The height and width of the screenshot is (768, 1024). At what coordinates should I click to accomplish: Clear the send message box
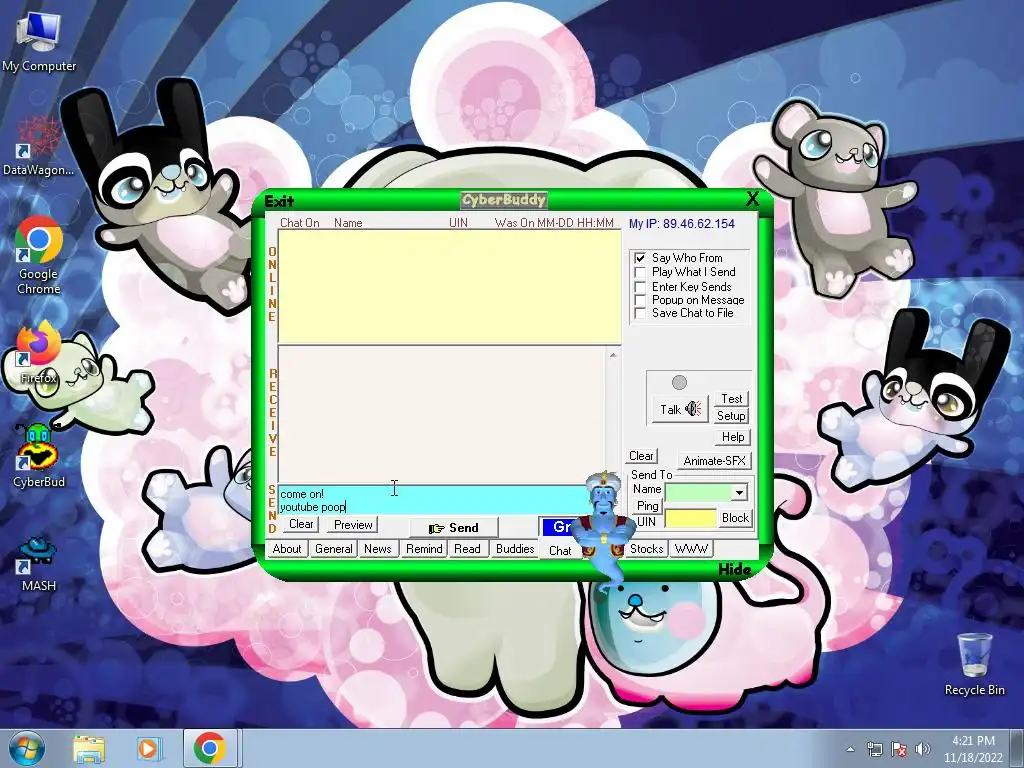click(301, 524)
